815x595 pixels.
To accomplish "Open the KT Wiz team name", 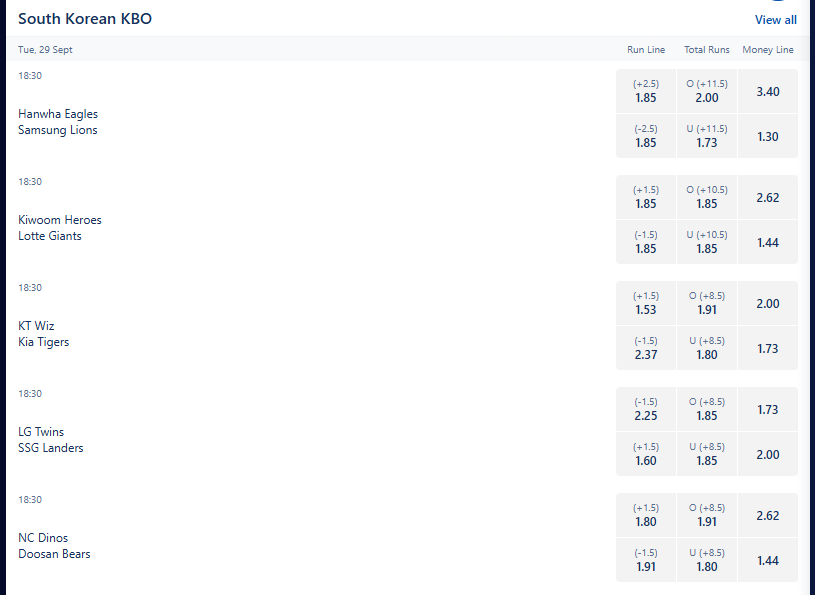I will (36, 326).
